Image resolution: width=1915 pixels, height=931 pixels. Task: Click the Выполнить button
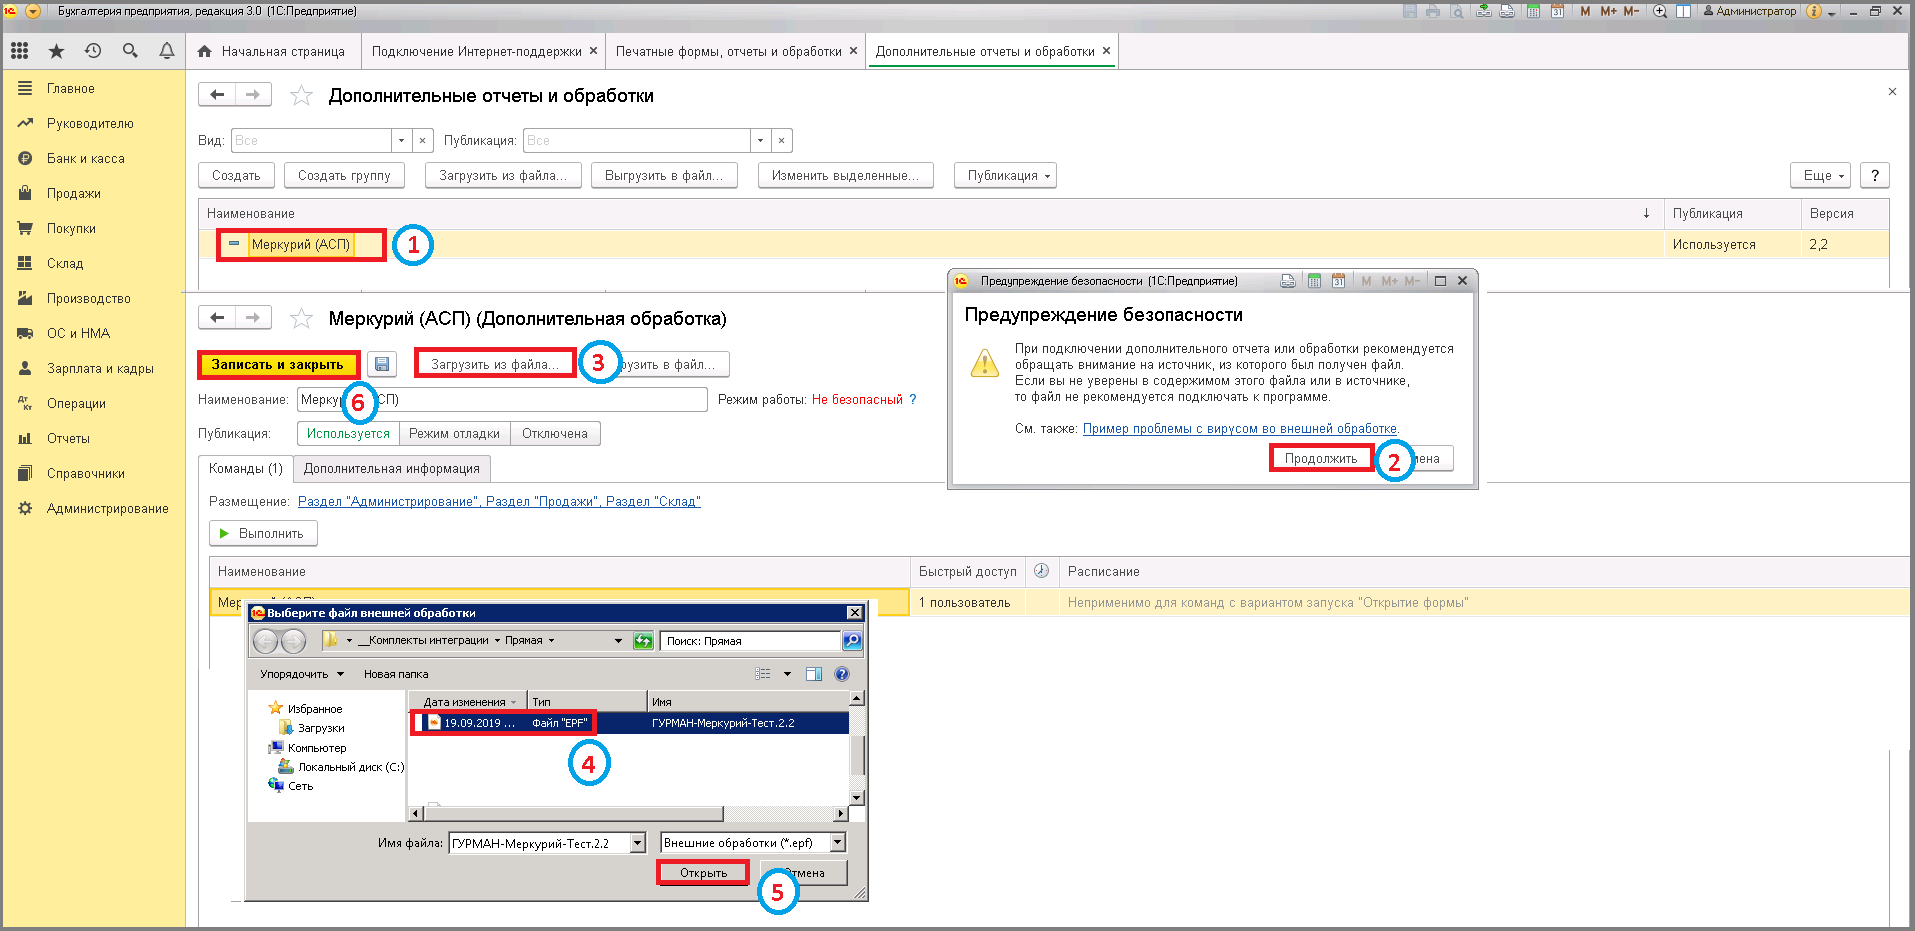click(x=263, y=534)
